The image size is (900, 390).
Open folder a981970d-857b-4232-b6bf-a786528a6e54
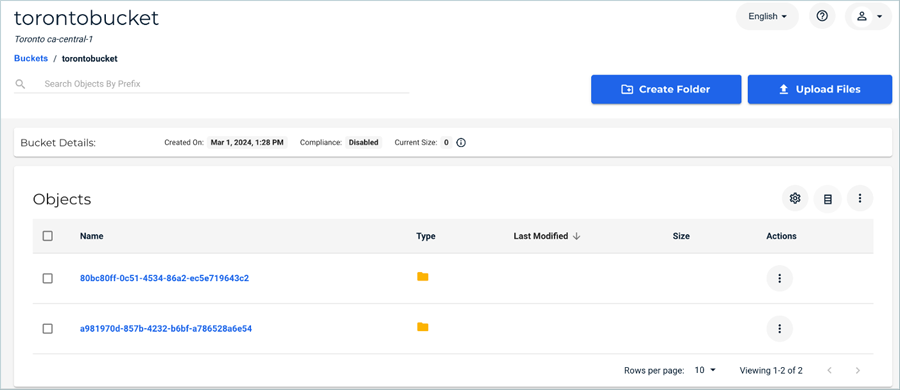pos(166,329)
